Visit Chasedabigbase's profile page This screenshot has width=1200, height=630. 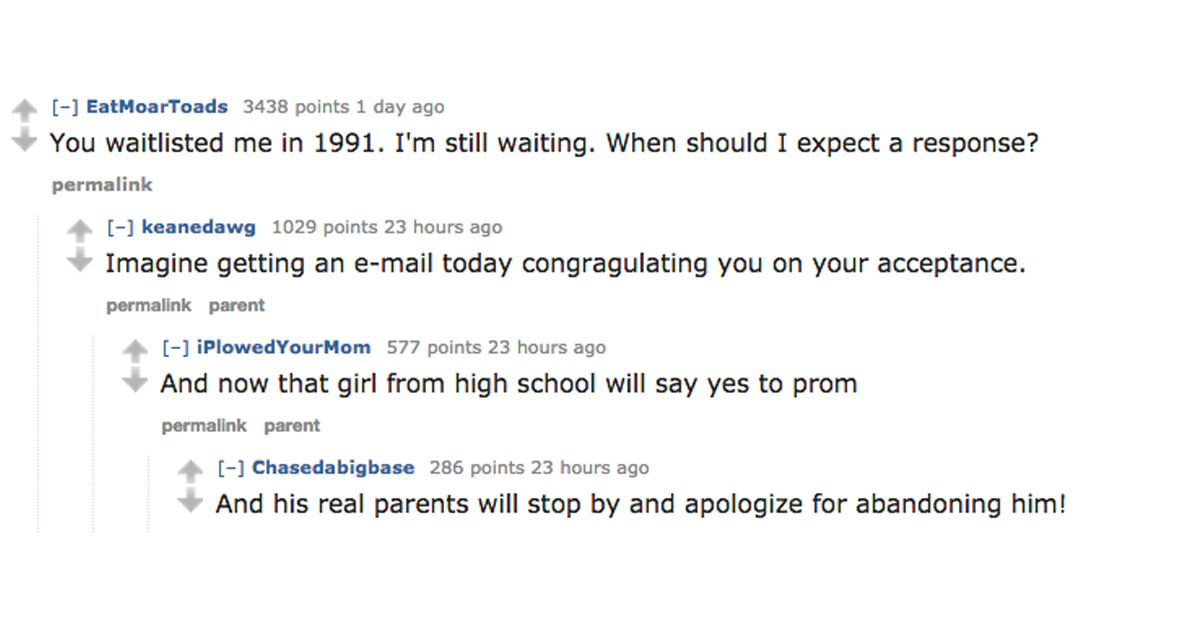(x=333, y=467)
